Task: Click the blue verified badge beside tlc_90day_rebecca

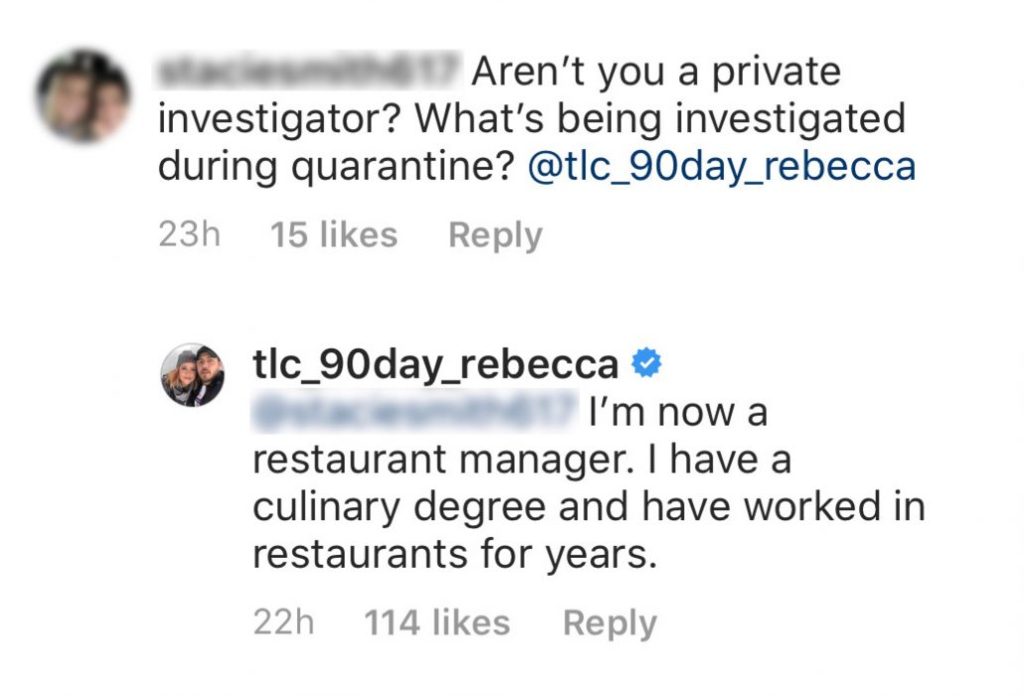Action: (648, 365)
